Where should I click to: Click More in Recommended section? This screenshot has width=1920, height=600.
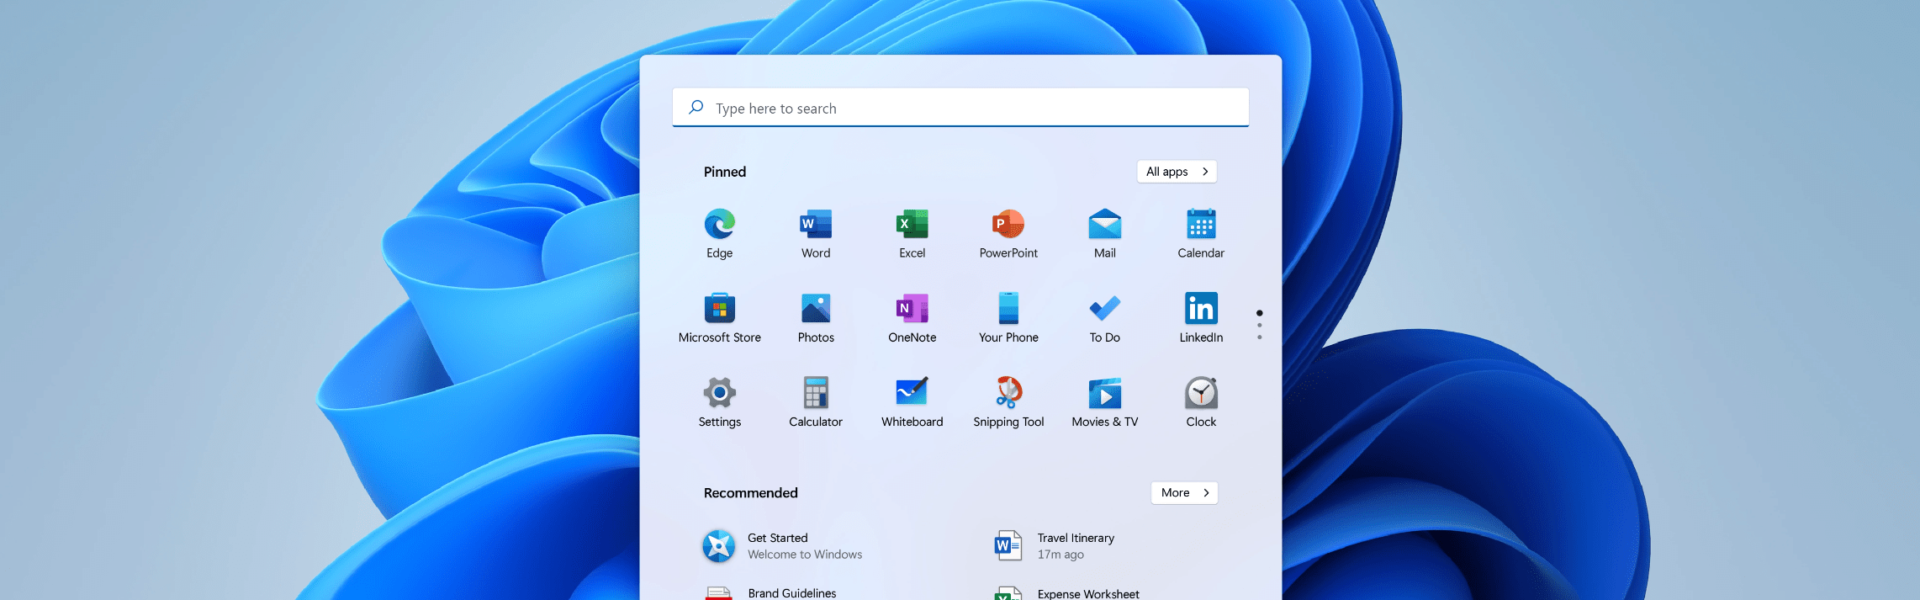pos(1184,493)
